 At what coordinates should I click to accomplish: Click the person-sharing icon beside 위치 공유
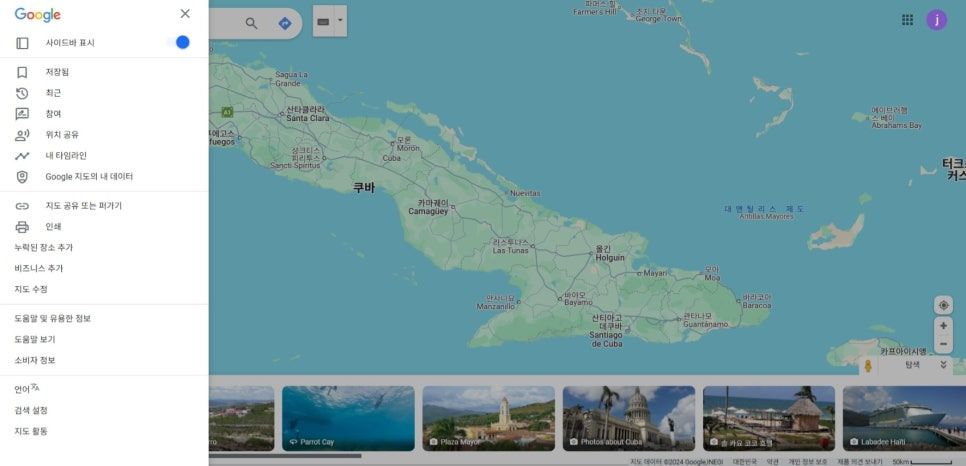click(22, 135)
